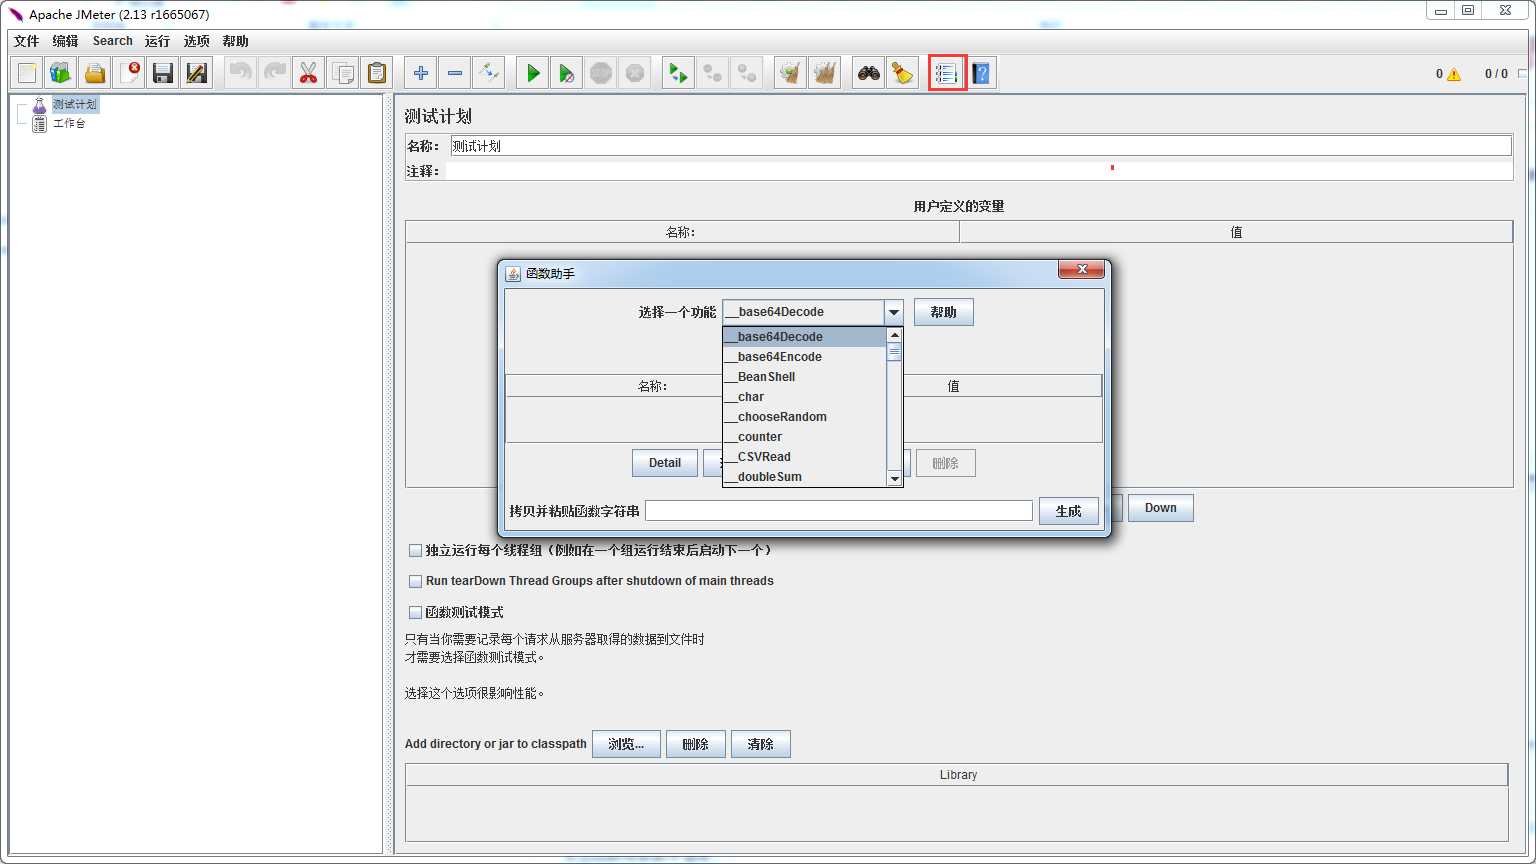1536x864 pixels.
Task: Click the Toggle enable/disable icon
Action: [x=489, y=73]
